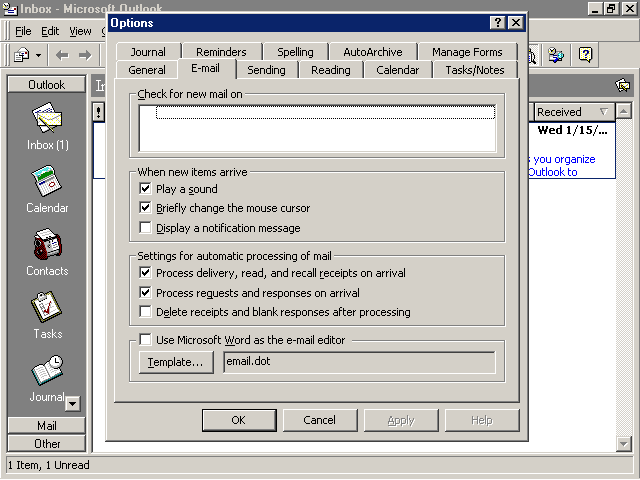Toggle Process delivery, read, and recall receipts
The image size is (640, 480).
click(145, 272)
